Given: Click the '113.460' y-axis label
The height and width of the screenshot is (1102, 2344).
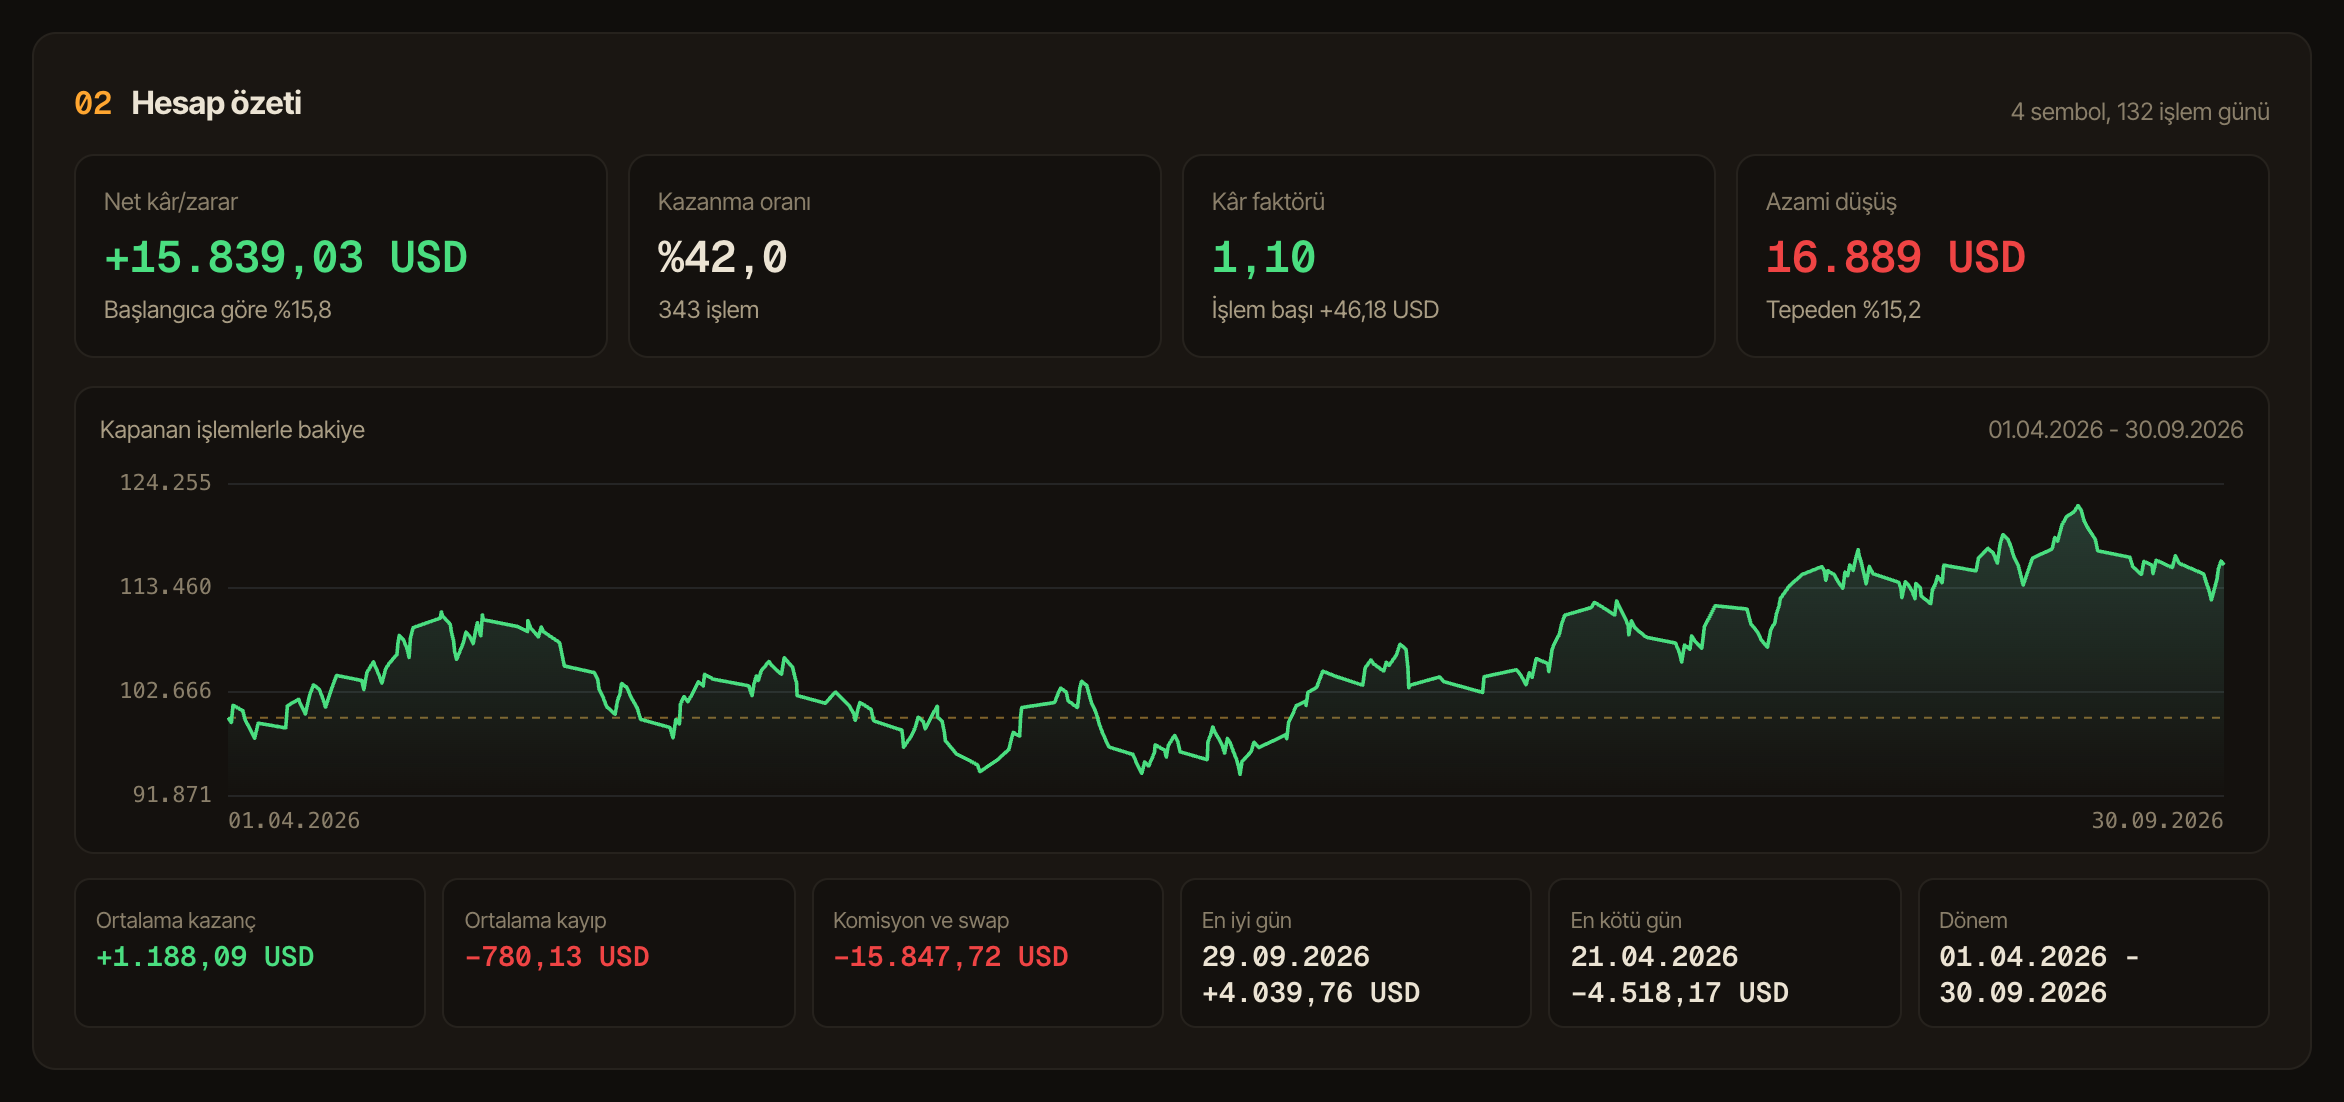Looking at the screenshot, I should 165,587.
